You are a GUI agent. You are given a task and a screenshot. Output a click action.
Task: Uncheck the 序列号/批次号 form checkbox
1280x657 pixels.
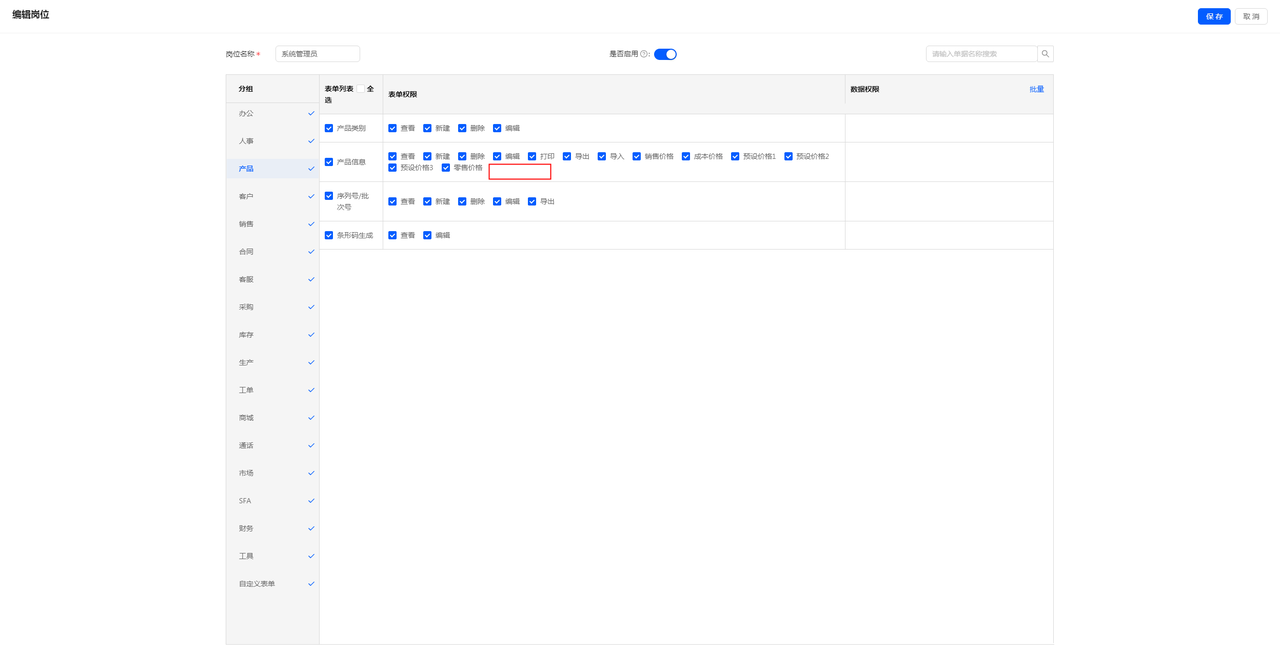coord(329,196)
